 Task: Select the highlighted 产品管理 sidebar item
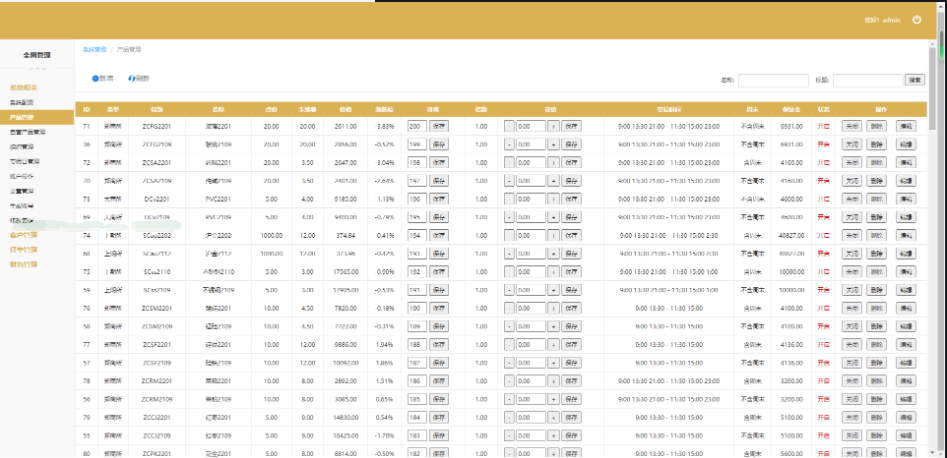click(37, 117)
